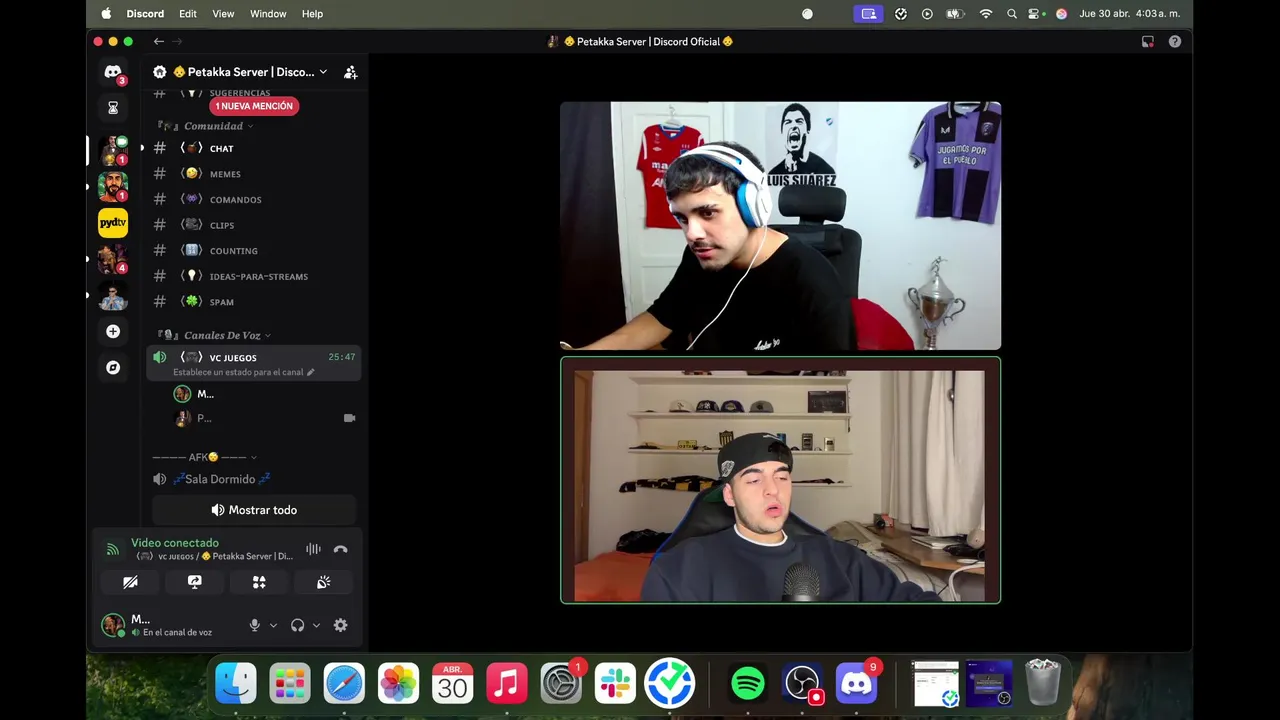This screenshot has height=720, width=1280.
Task: Open Safari from the dock
Action: coord(344,683)
